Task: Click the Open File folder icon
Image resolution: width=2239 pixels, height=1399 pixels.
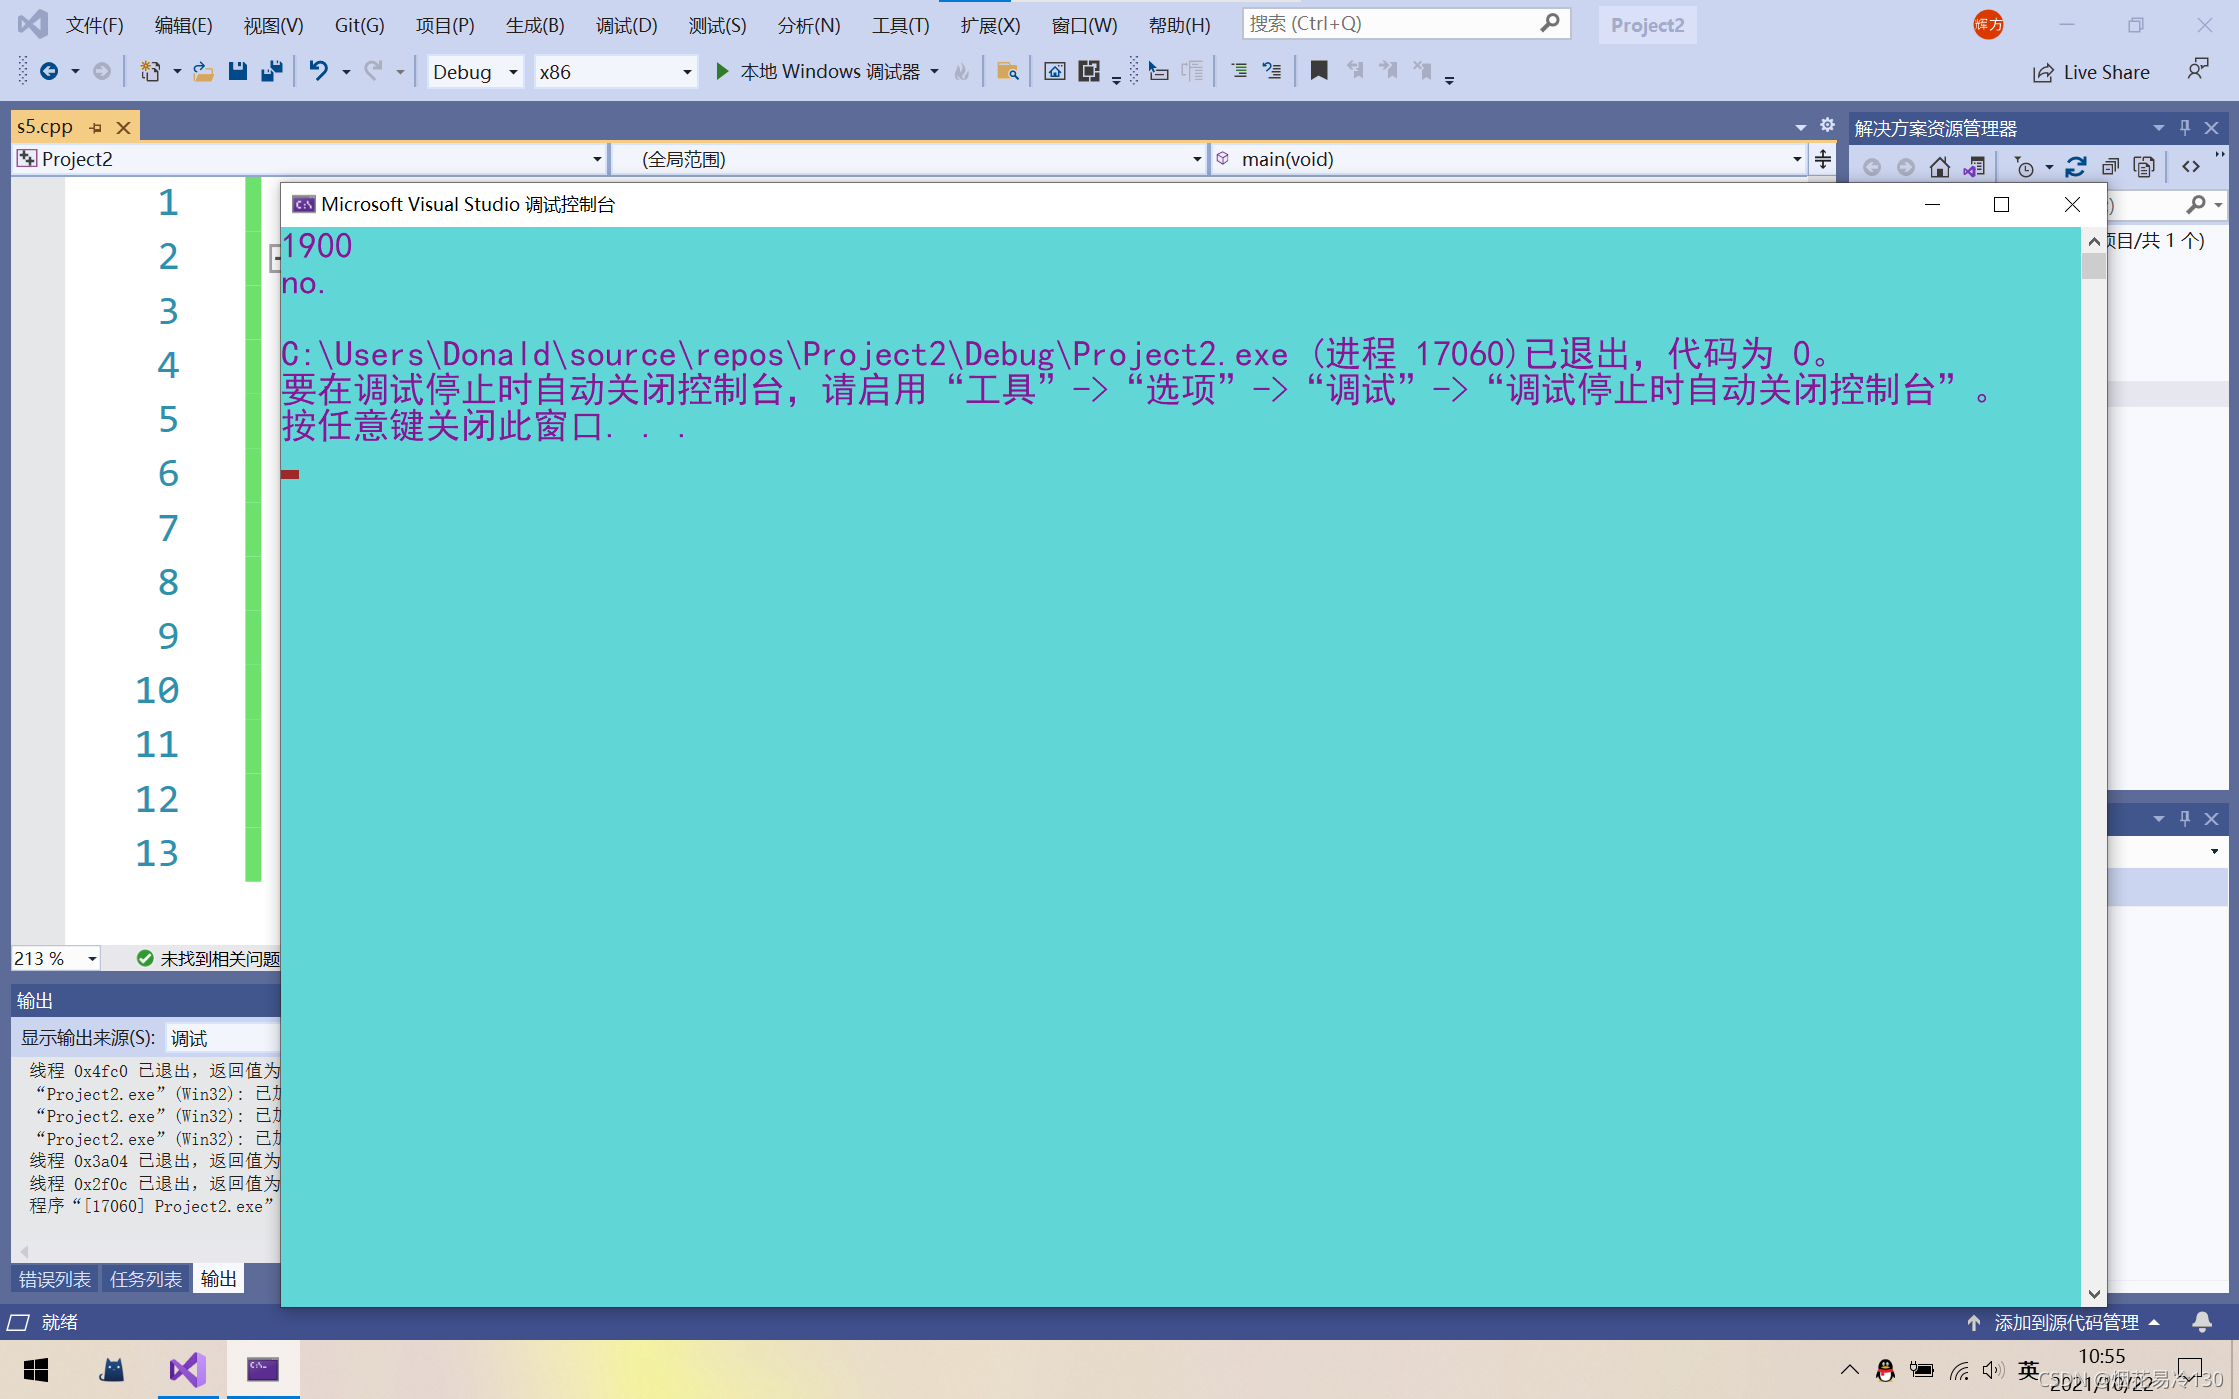Action: pyautogui.click(x=203, y=71)
